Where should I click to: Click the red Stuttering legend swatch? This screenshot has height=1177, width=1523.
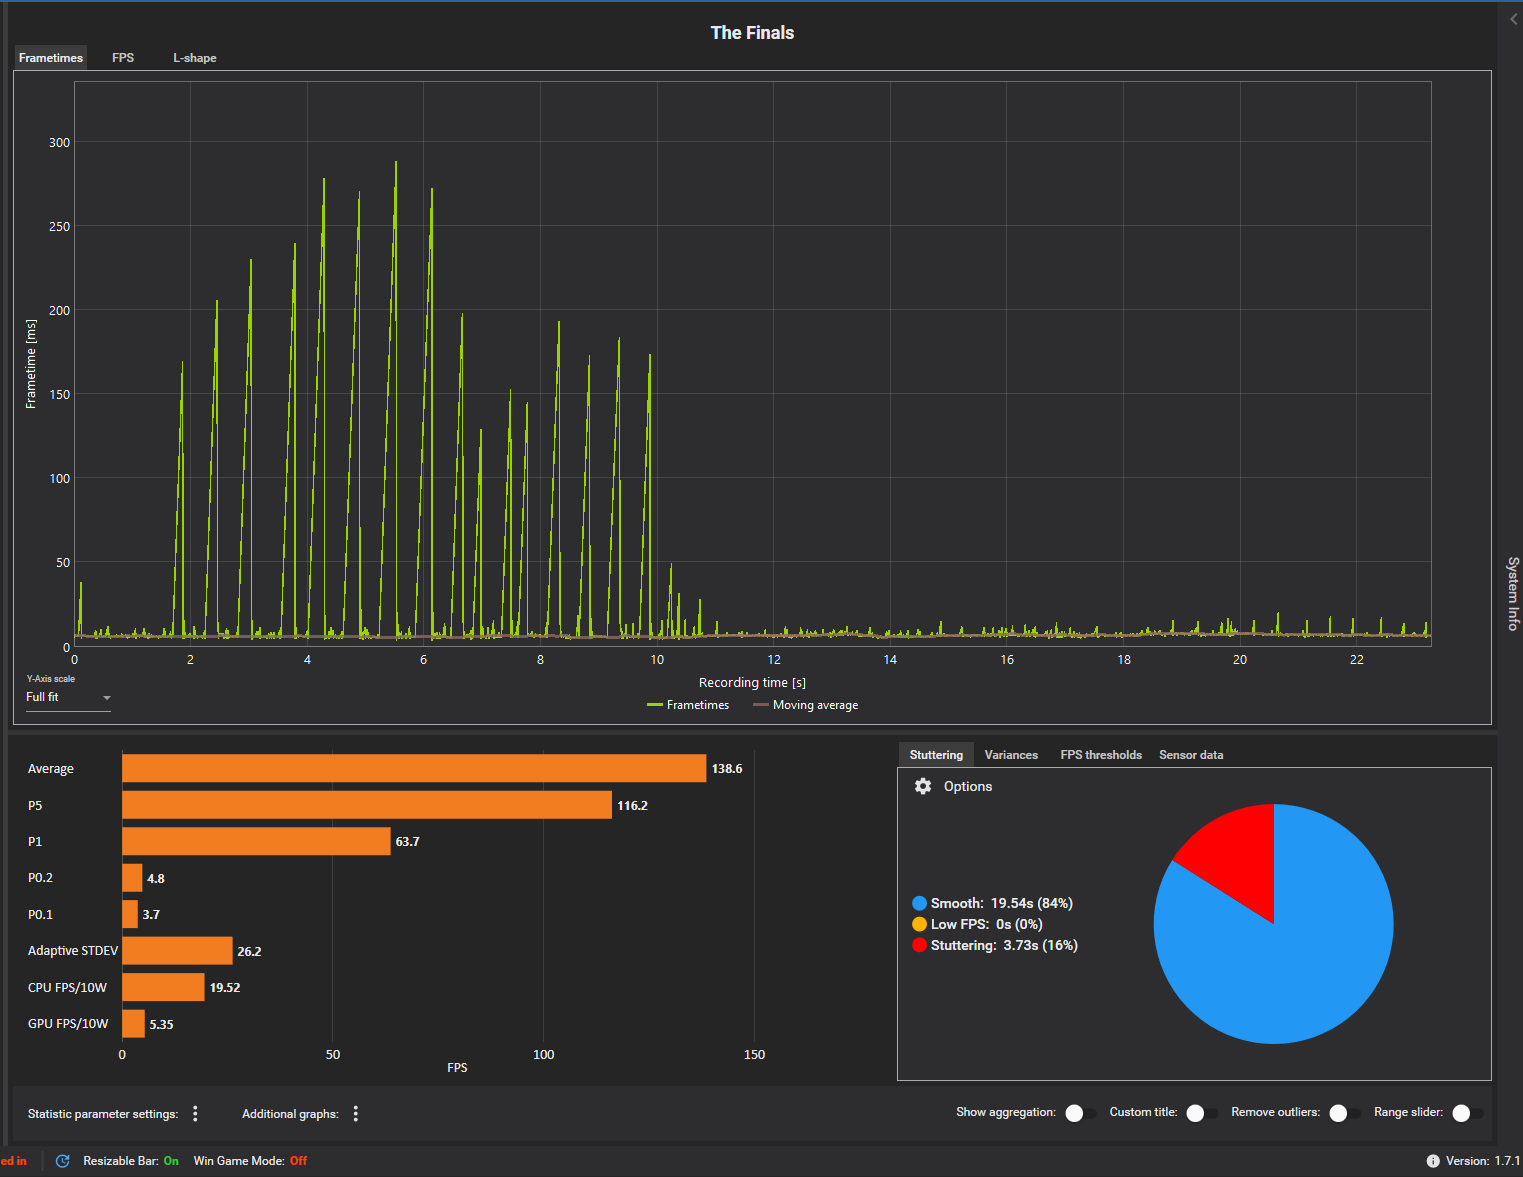(x=919, y=945)
